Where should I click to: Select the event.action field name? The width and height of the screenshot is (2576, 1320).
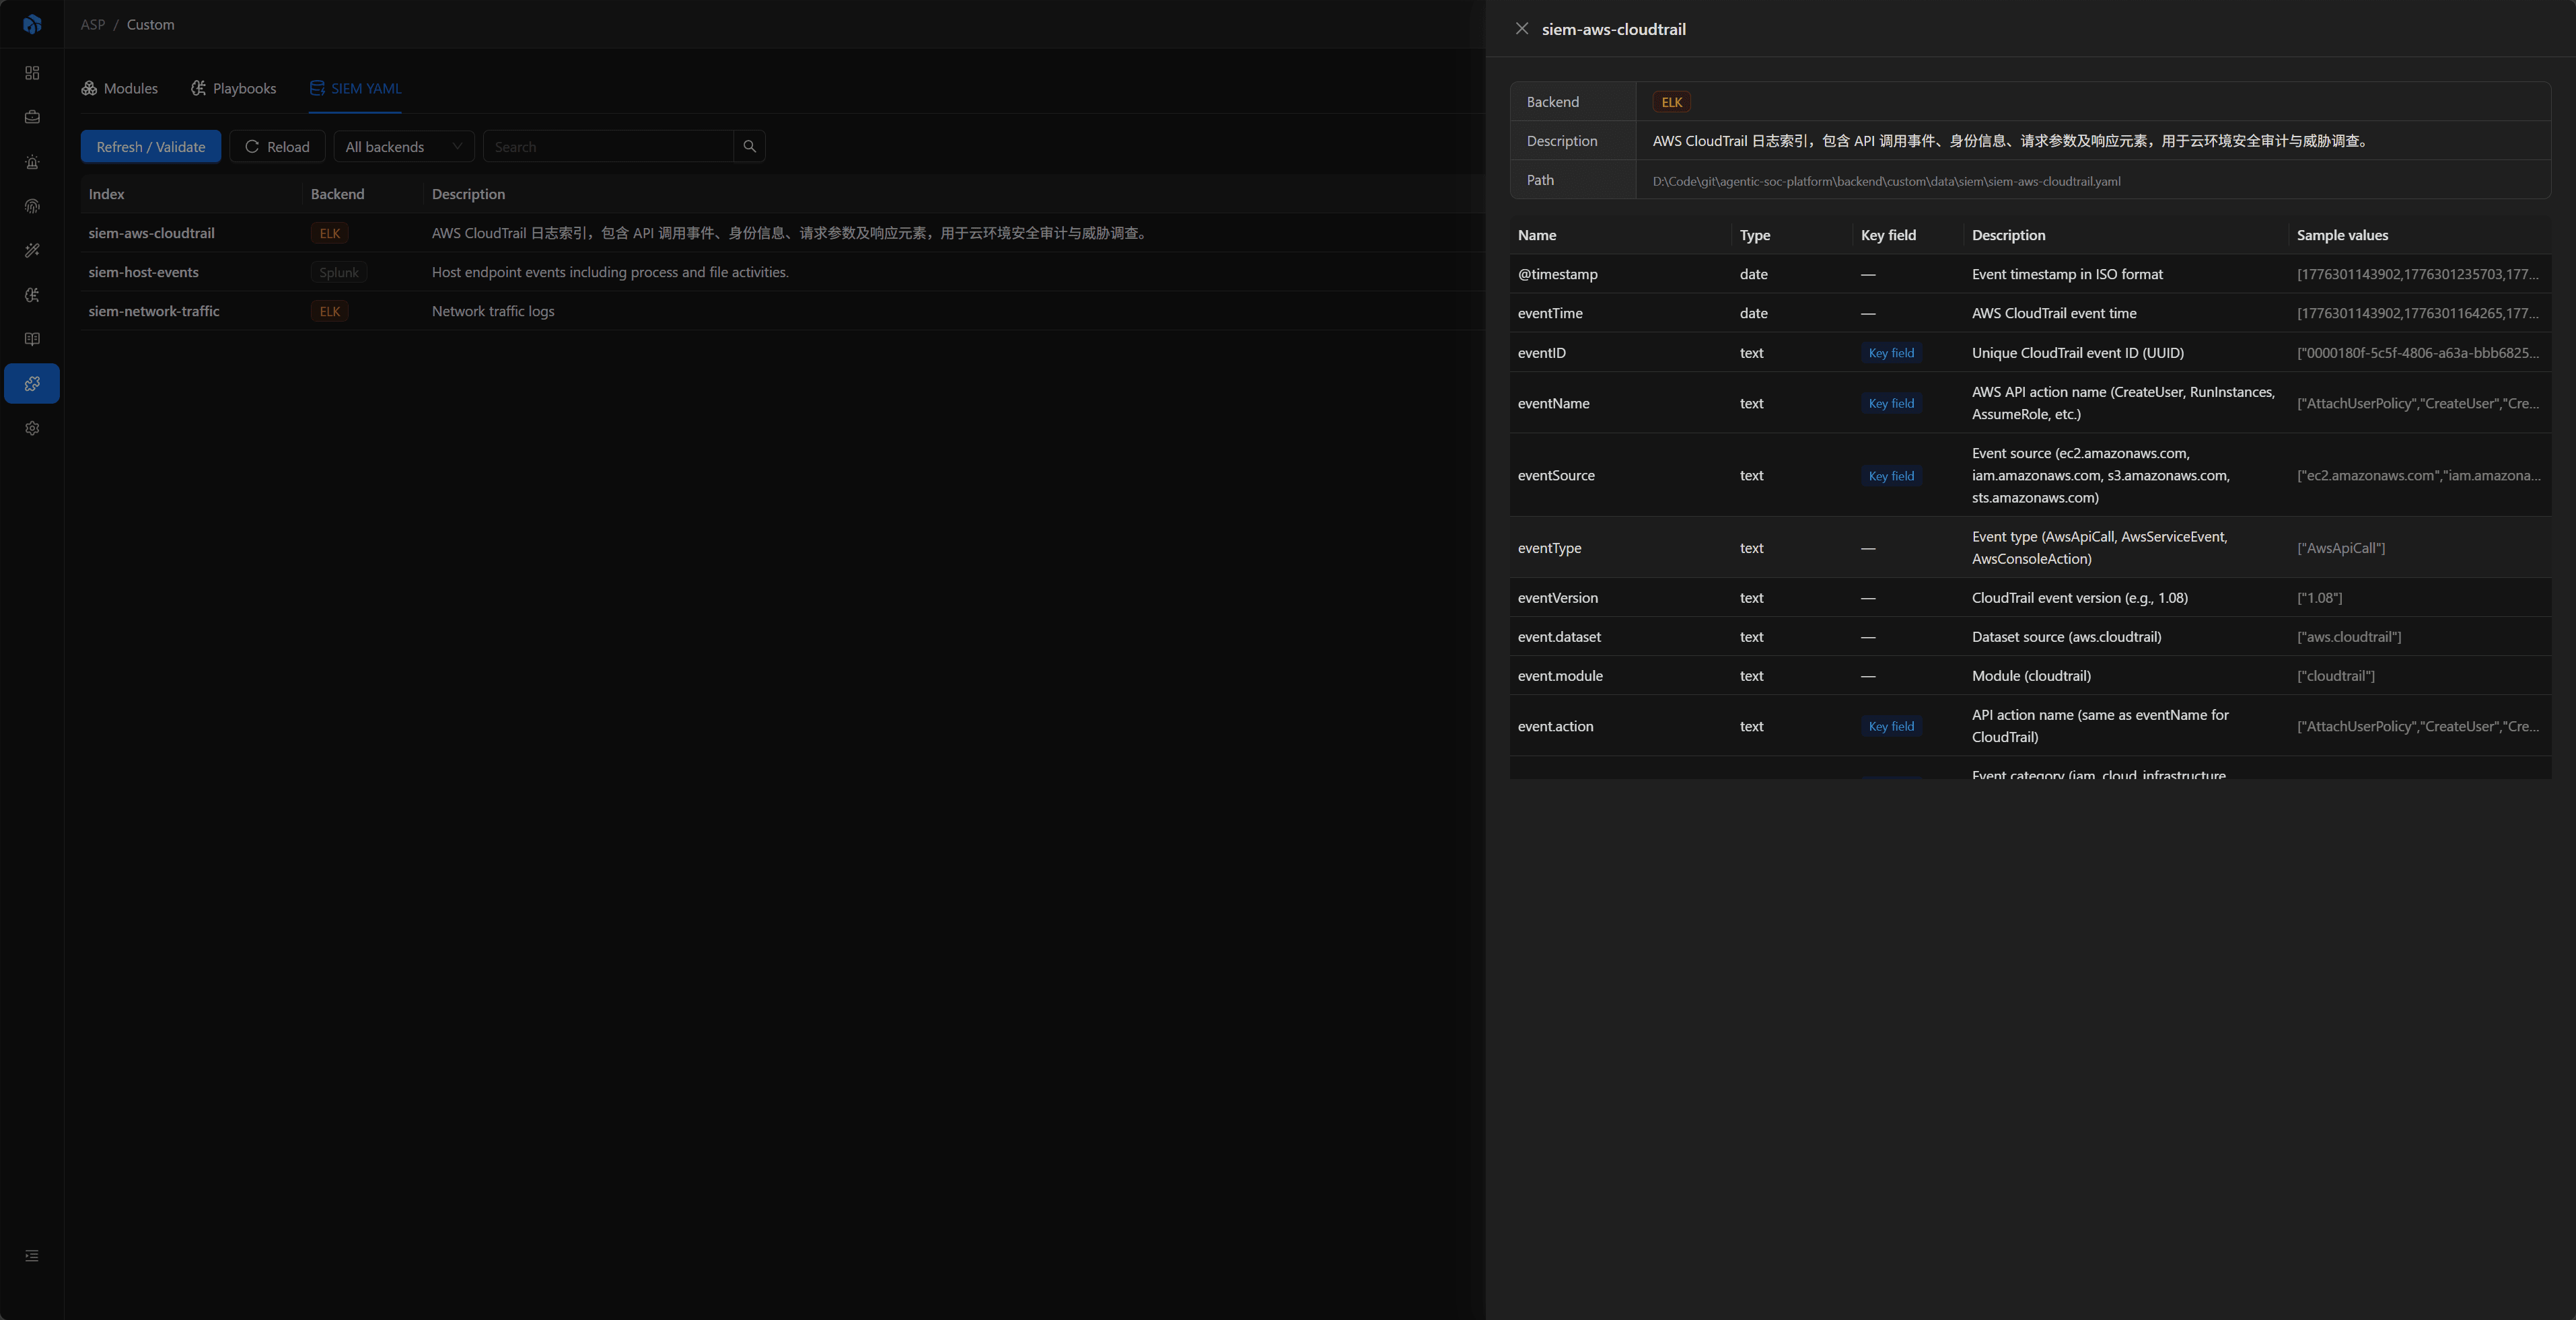click(1556, 726)
